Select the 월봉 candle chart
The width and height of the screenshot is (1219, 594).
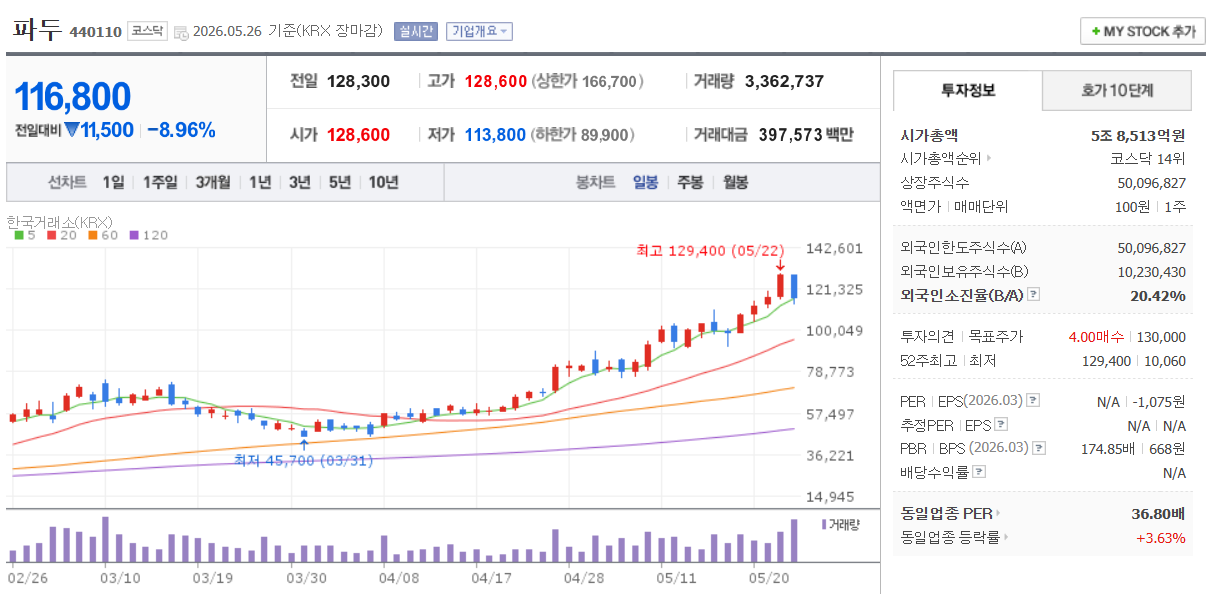[x=735, y=182]
